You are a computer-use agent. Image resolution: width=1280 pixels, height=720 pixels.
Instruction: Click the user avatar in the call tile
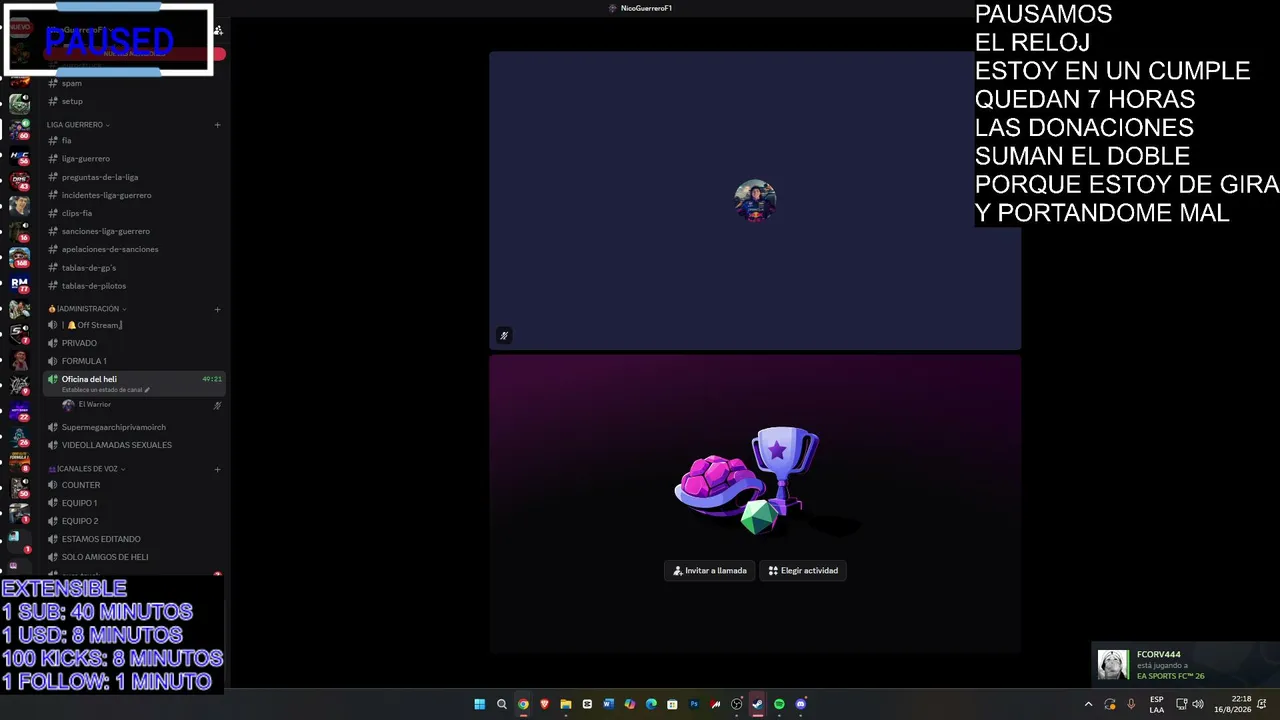pyautogui.click(x=755, y=201)
